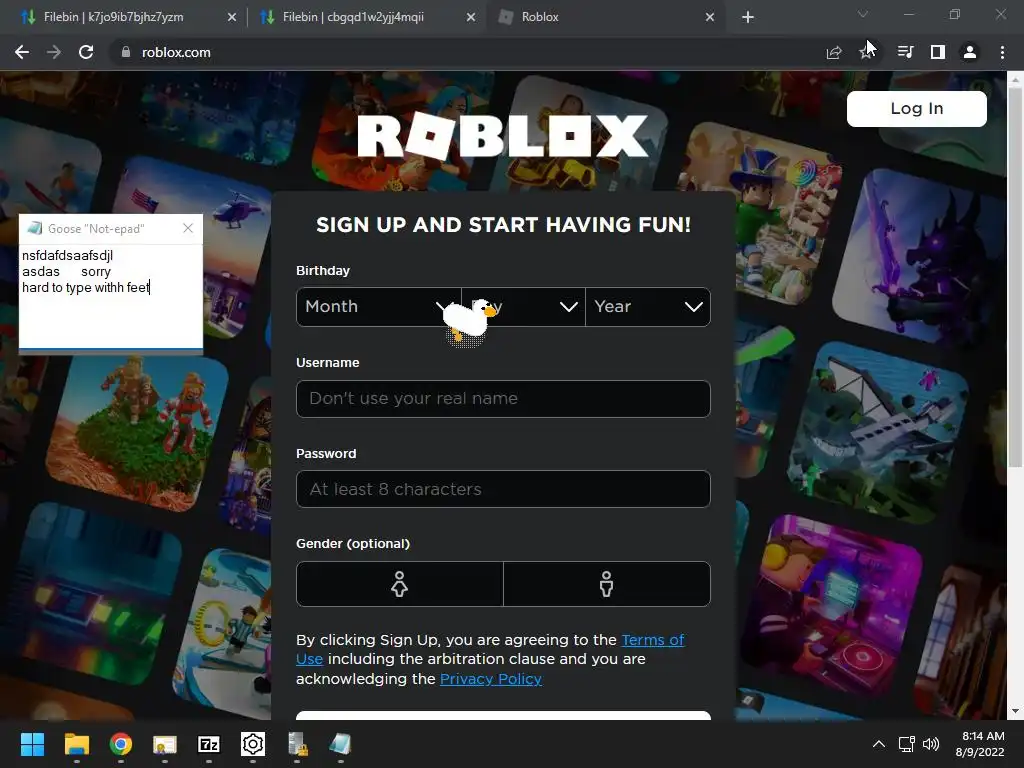Open the volume tray icon
This screenshot has height=768, width=1024.
pyautogui.click(x=931, y=744)
